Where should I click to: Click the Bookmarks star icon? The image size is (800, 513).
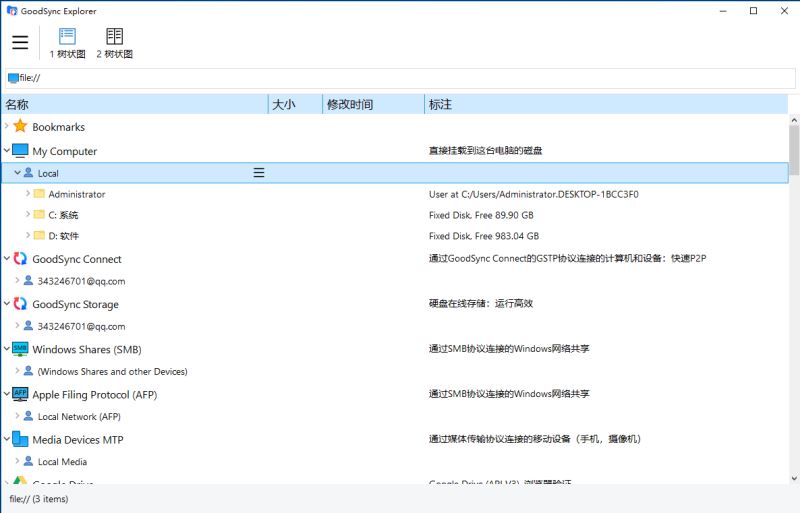point(20,126)
